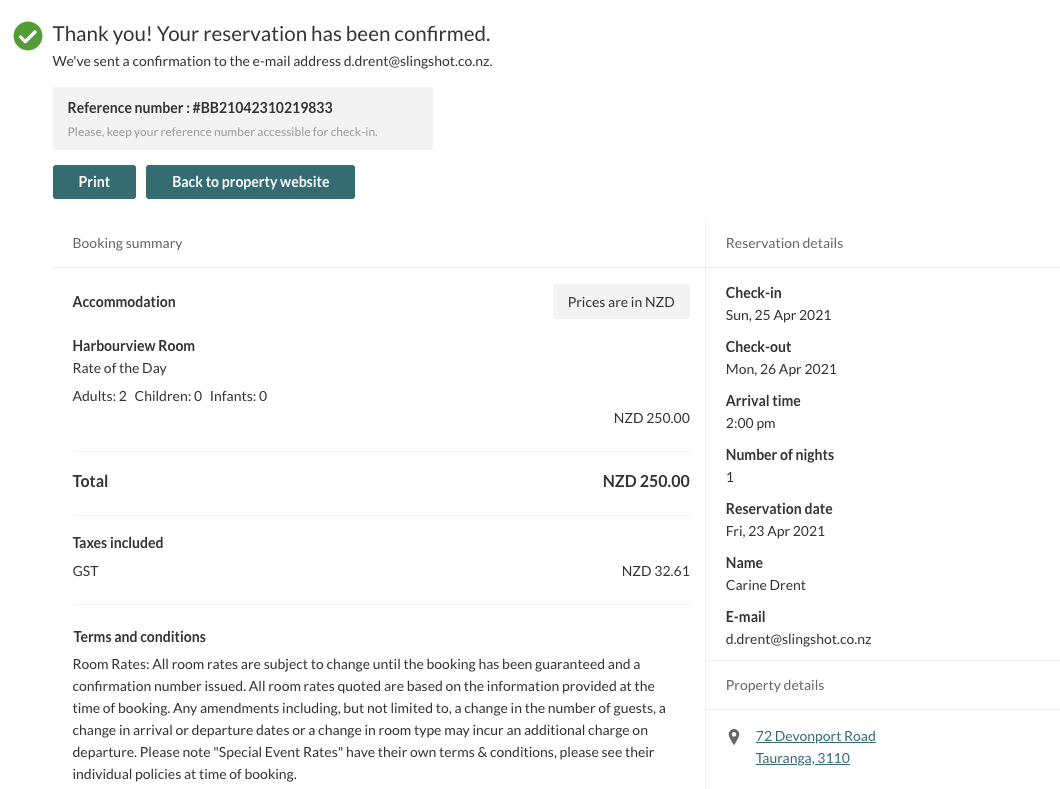Screen dimensions: 1060x789
Task: Click the Print button
Action: tap(94, 182)
